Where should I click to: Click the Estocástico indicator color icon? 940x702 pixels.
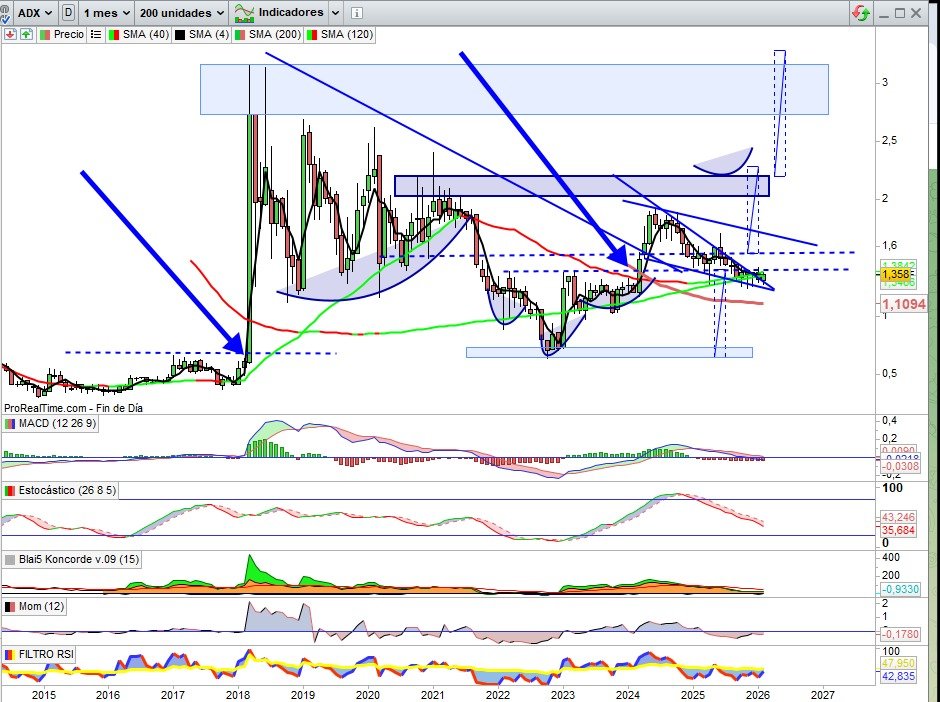[10, 491]
